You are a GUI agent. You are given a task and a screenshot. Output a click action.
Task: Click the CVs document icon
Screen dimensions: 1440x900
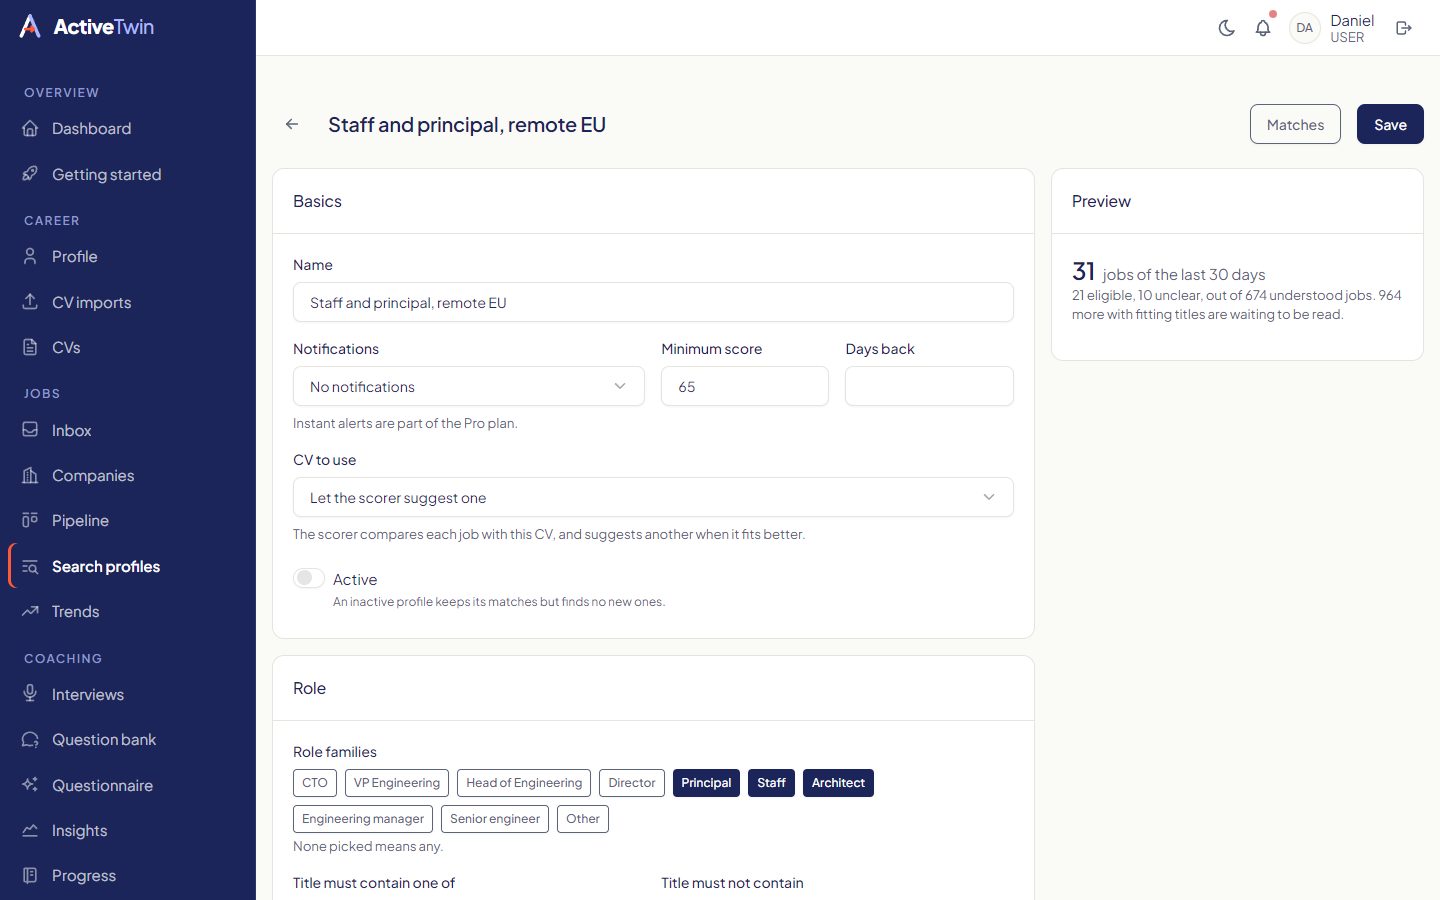pyautogui.click(x=30, y=347)
